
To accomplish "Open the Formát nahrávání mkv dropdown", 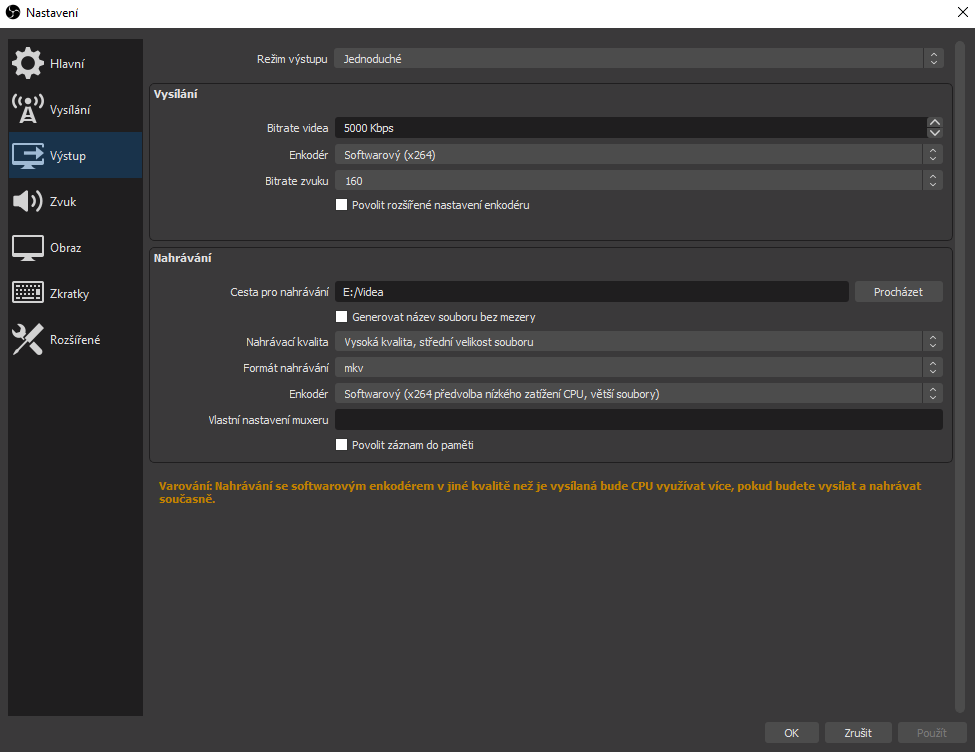I will click(x=638, y=368).
